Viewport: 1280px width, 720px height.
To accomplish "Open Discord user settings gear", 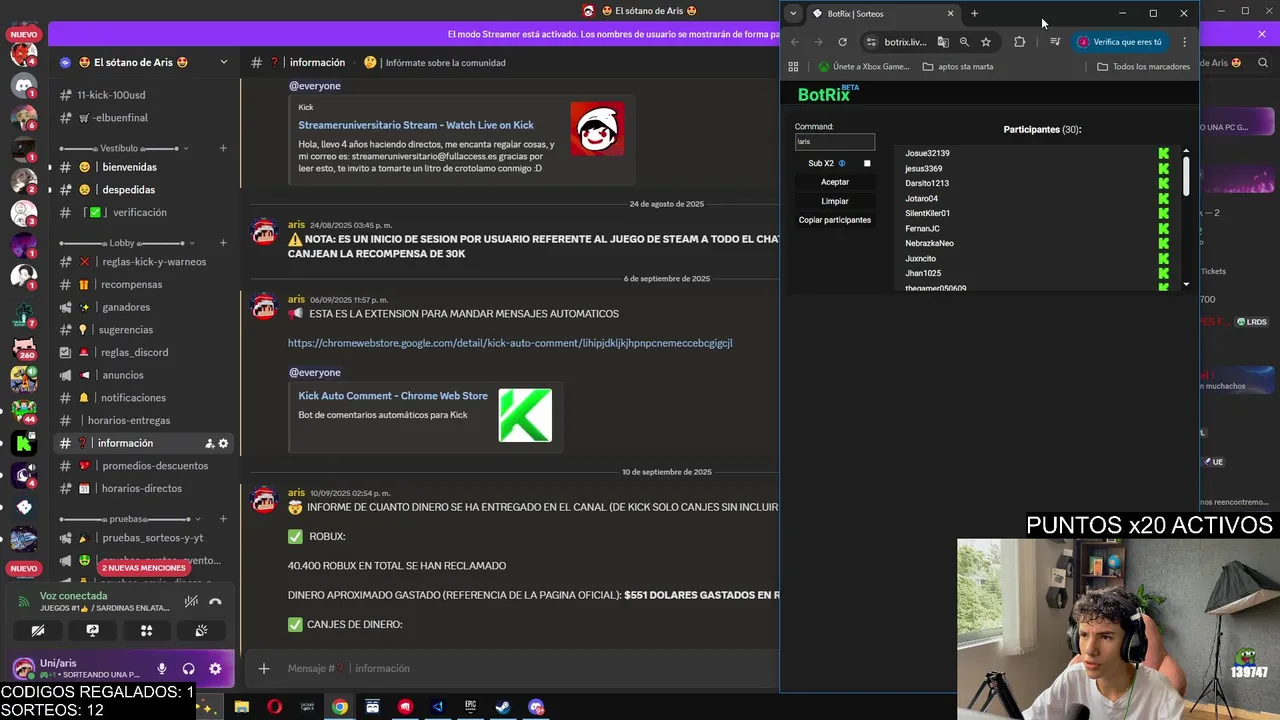I will point(215,669).
